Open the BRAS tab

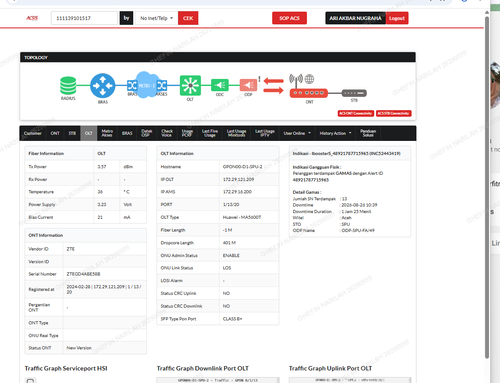click(127, 133)
